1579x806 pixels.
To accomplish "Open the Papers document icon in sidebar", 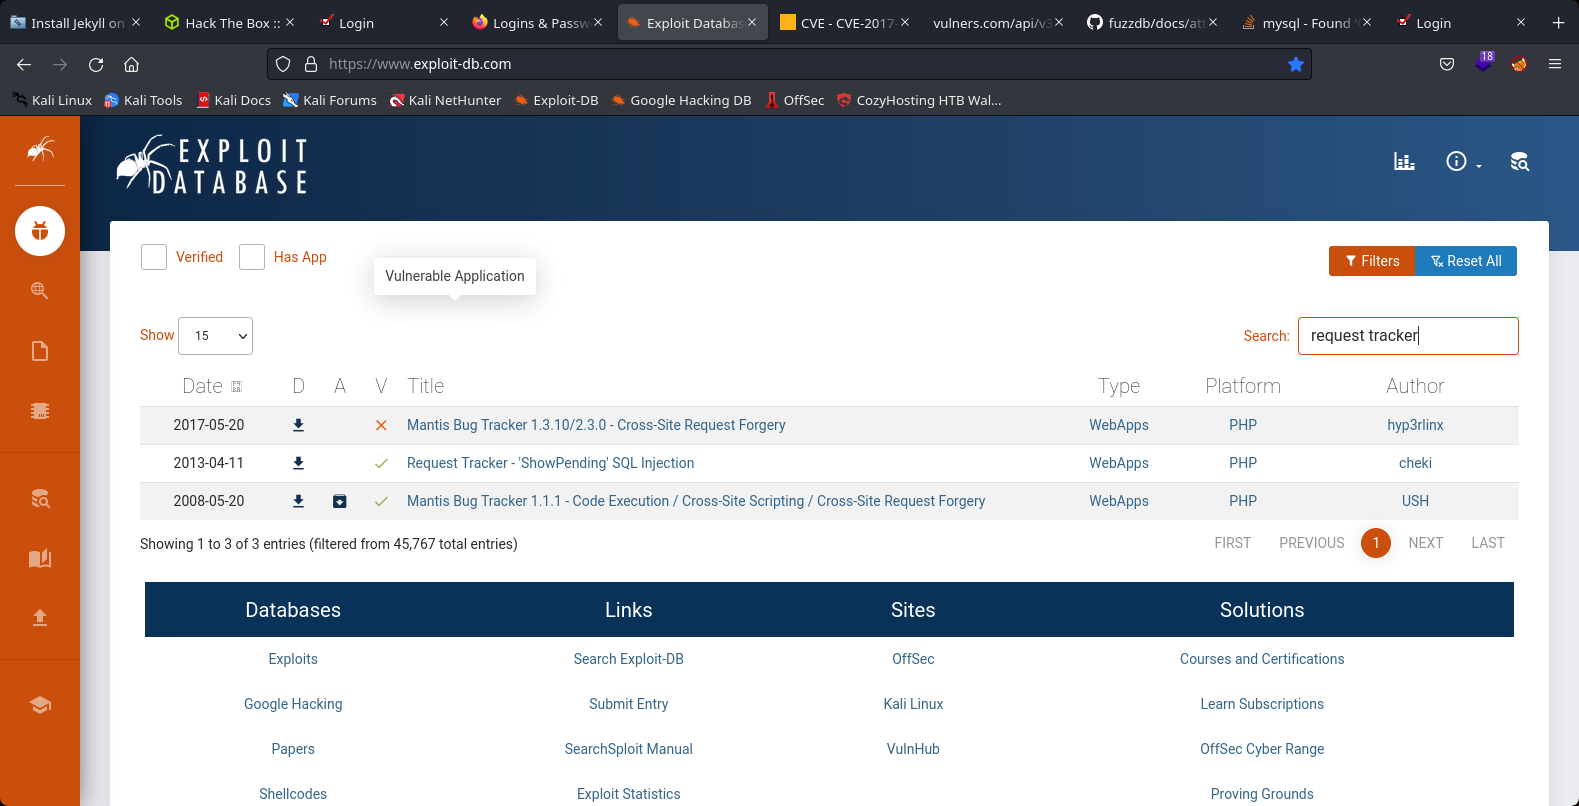I will click(x=40, y=351).
